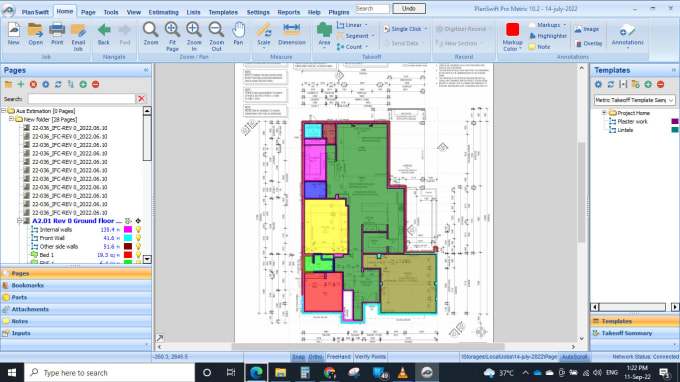This screenshot has height=382, width=680.
Task: Toggle AutoScroll in status bar
Action: tap(574, 357)
